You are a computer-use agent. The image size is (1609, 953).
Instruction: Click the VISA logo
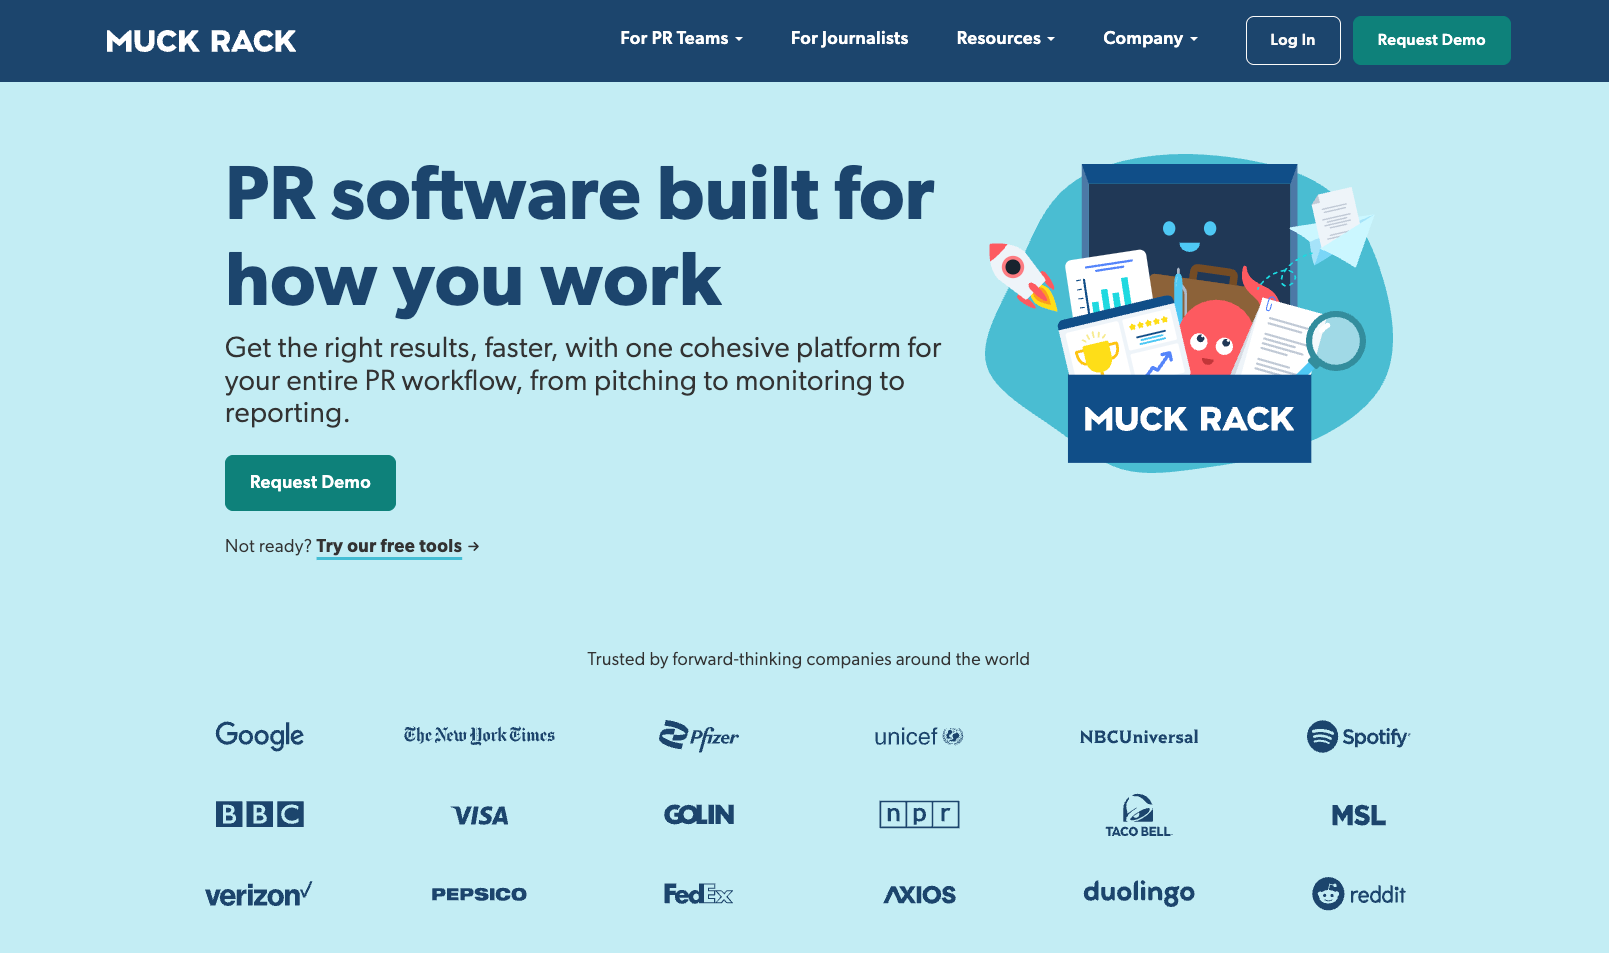[479, 816]
